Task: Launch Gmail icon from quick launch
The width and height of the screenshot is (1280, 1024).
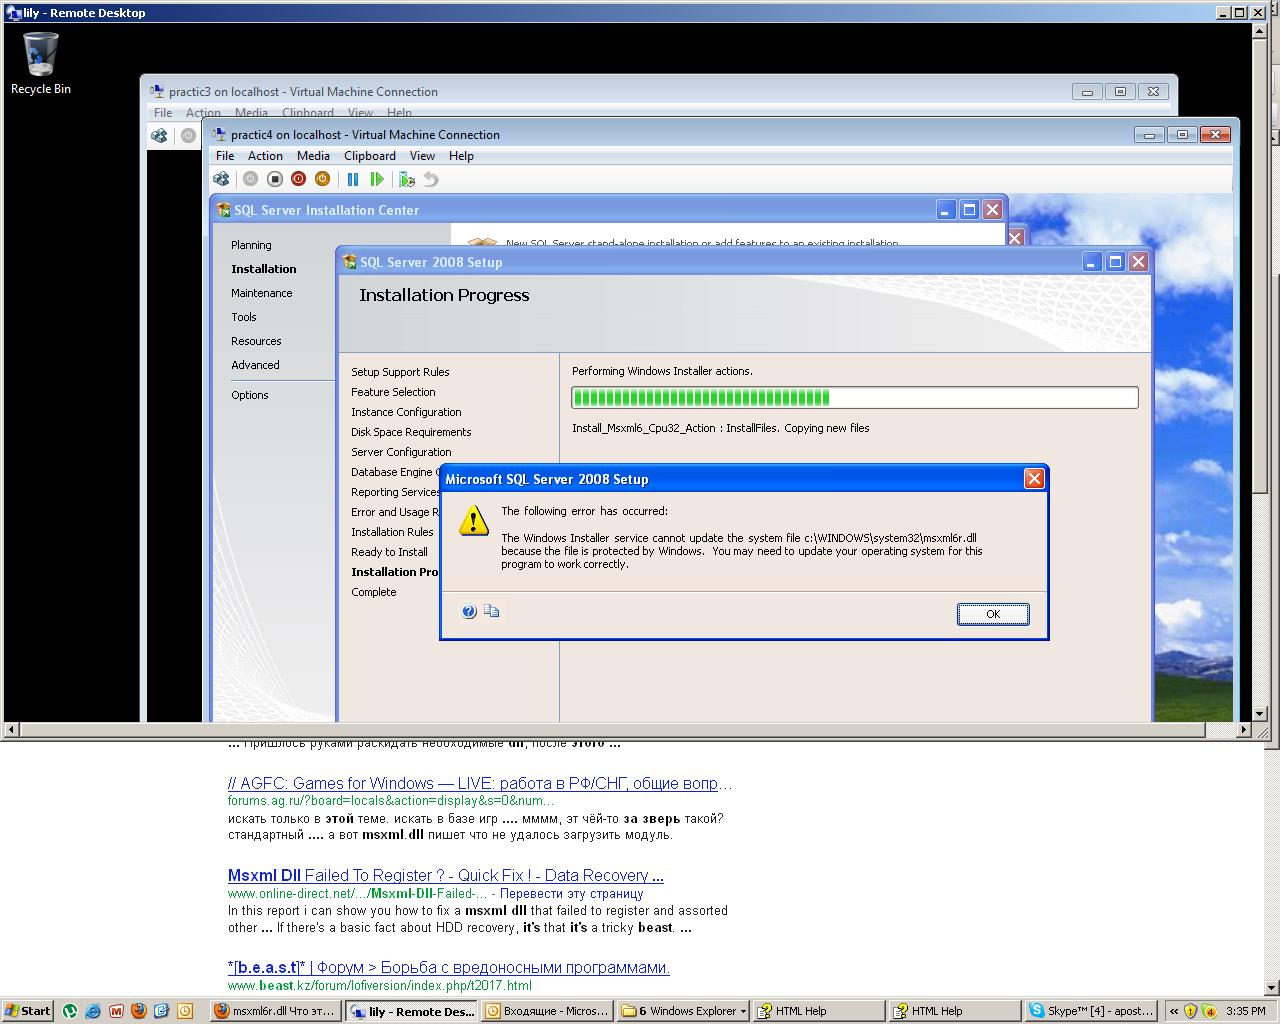Action: click(116, 1011)
